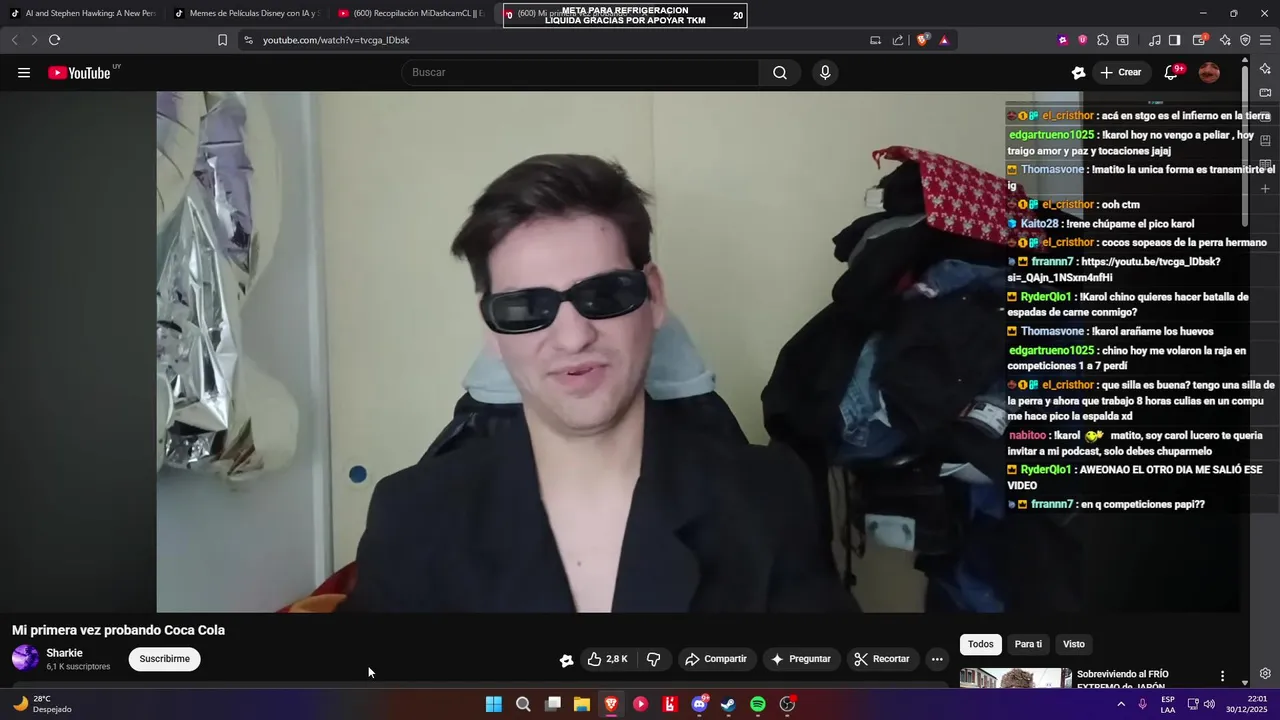Clip the video using Recortar
Viewport: 1280px width, 720px height.
pyautogui.click(x=882, y=659)
